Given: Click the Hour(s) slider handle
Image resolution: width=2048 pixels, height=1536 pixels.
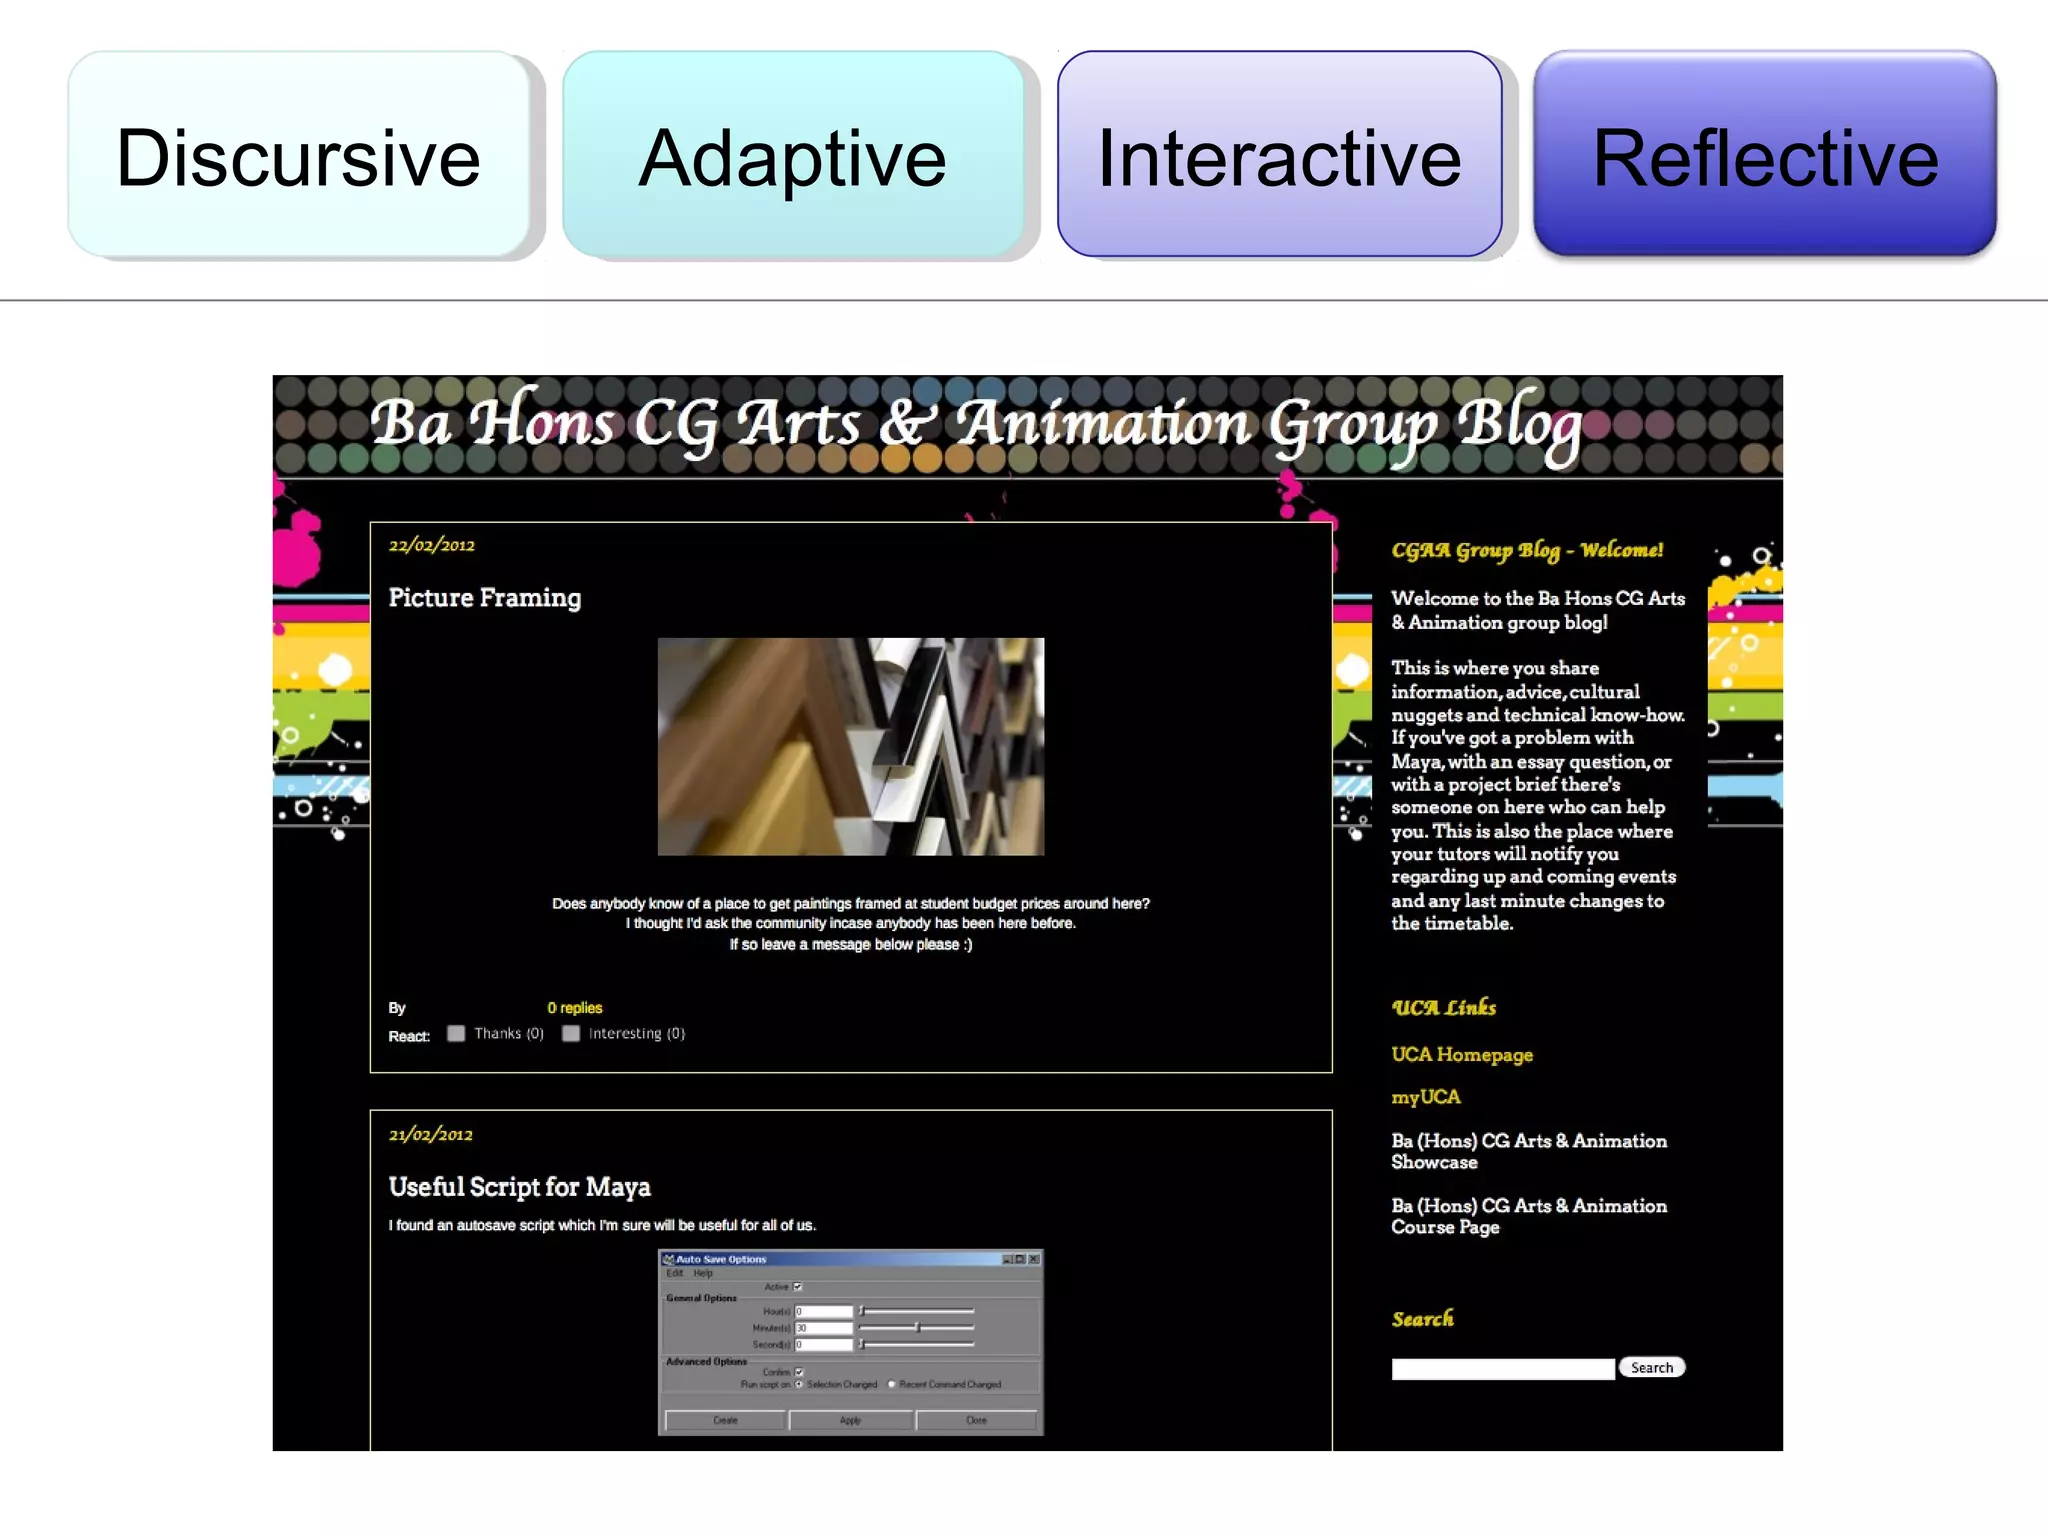Looking at the screenshot, I should pos(862,1311).
